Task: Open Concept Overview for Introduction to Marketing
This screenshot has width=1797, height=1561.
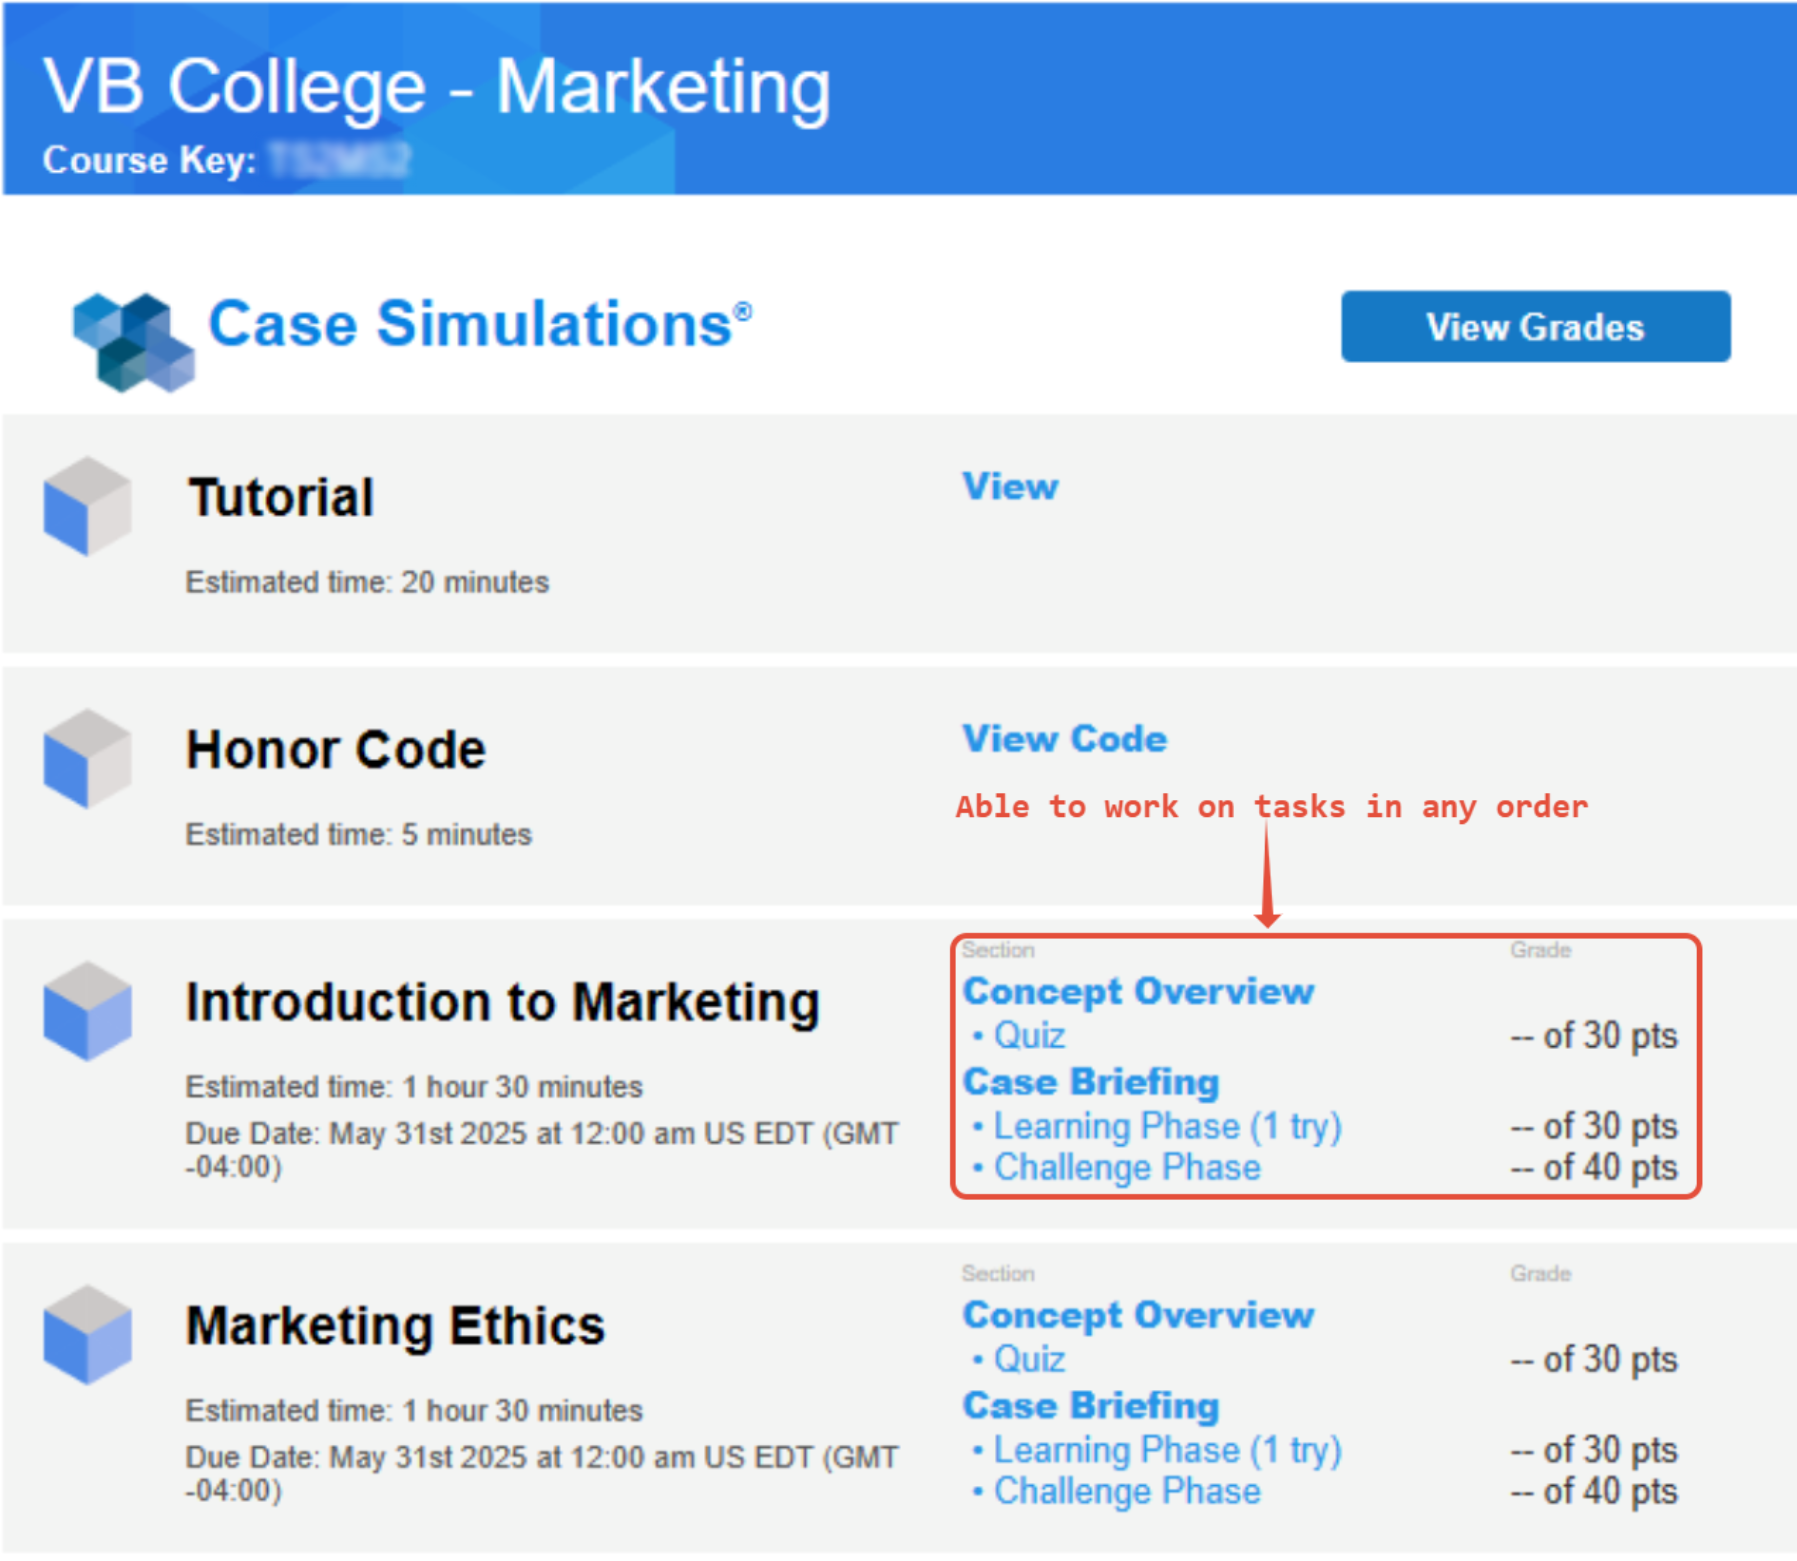Action: (1138, 991)
